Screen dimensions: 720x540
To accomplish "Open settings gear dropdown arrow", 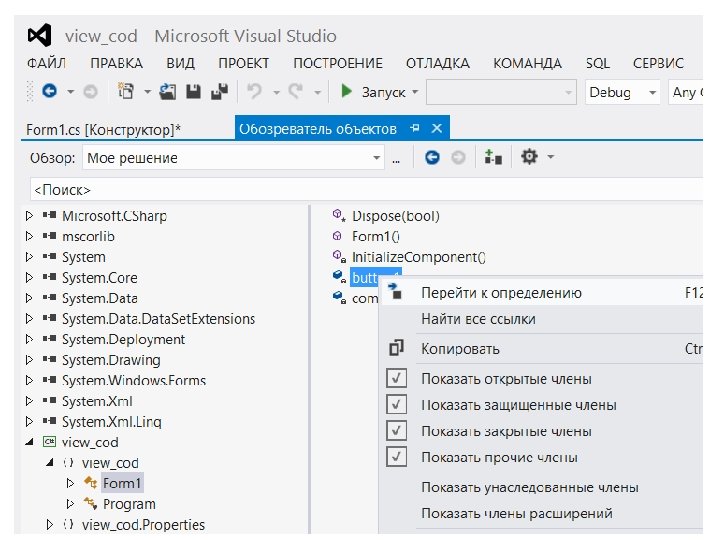I will (x=551, y=157).
